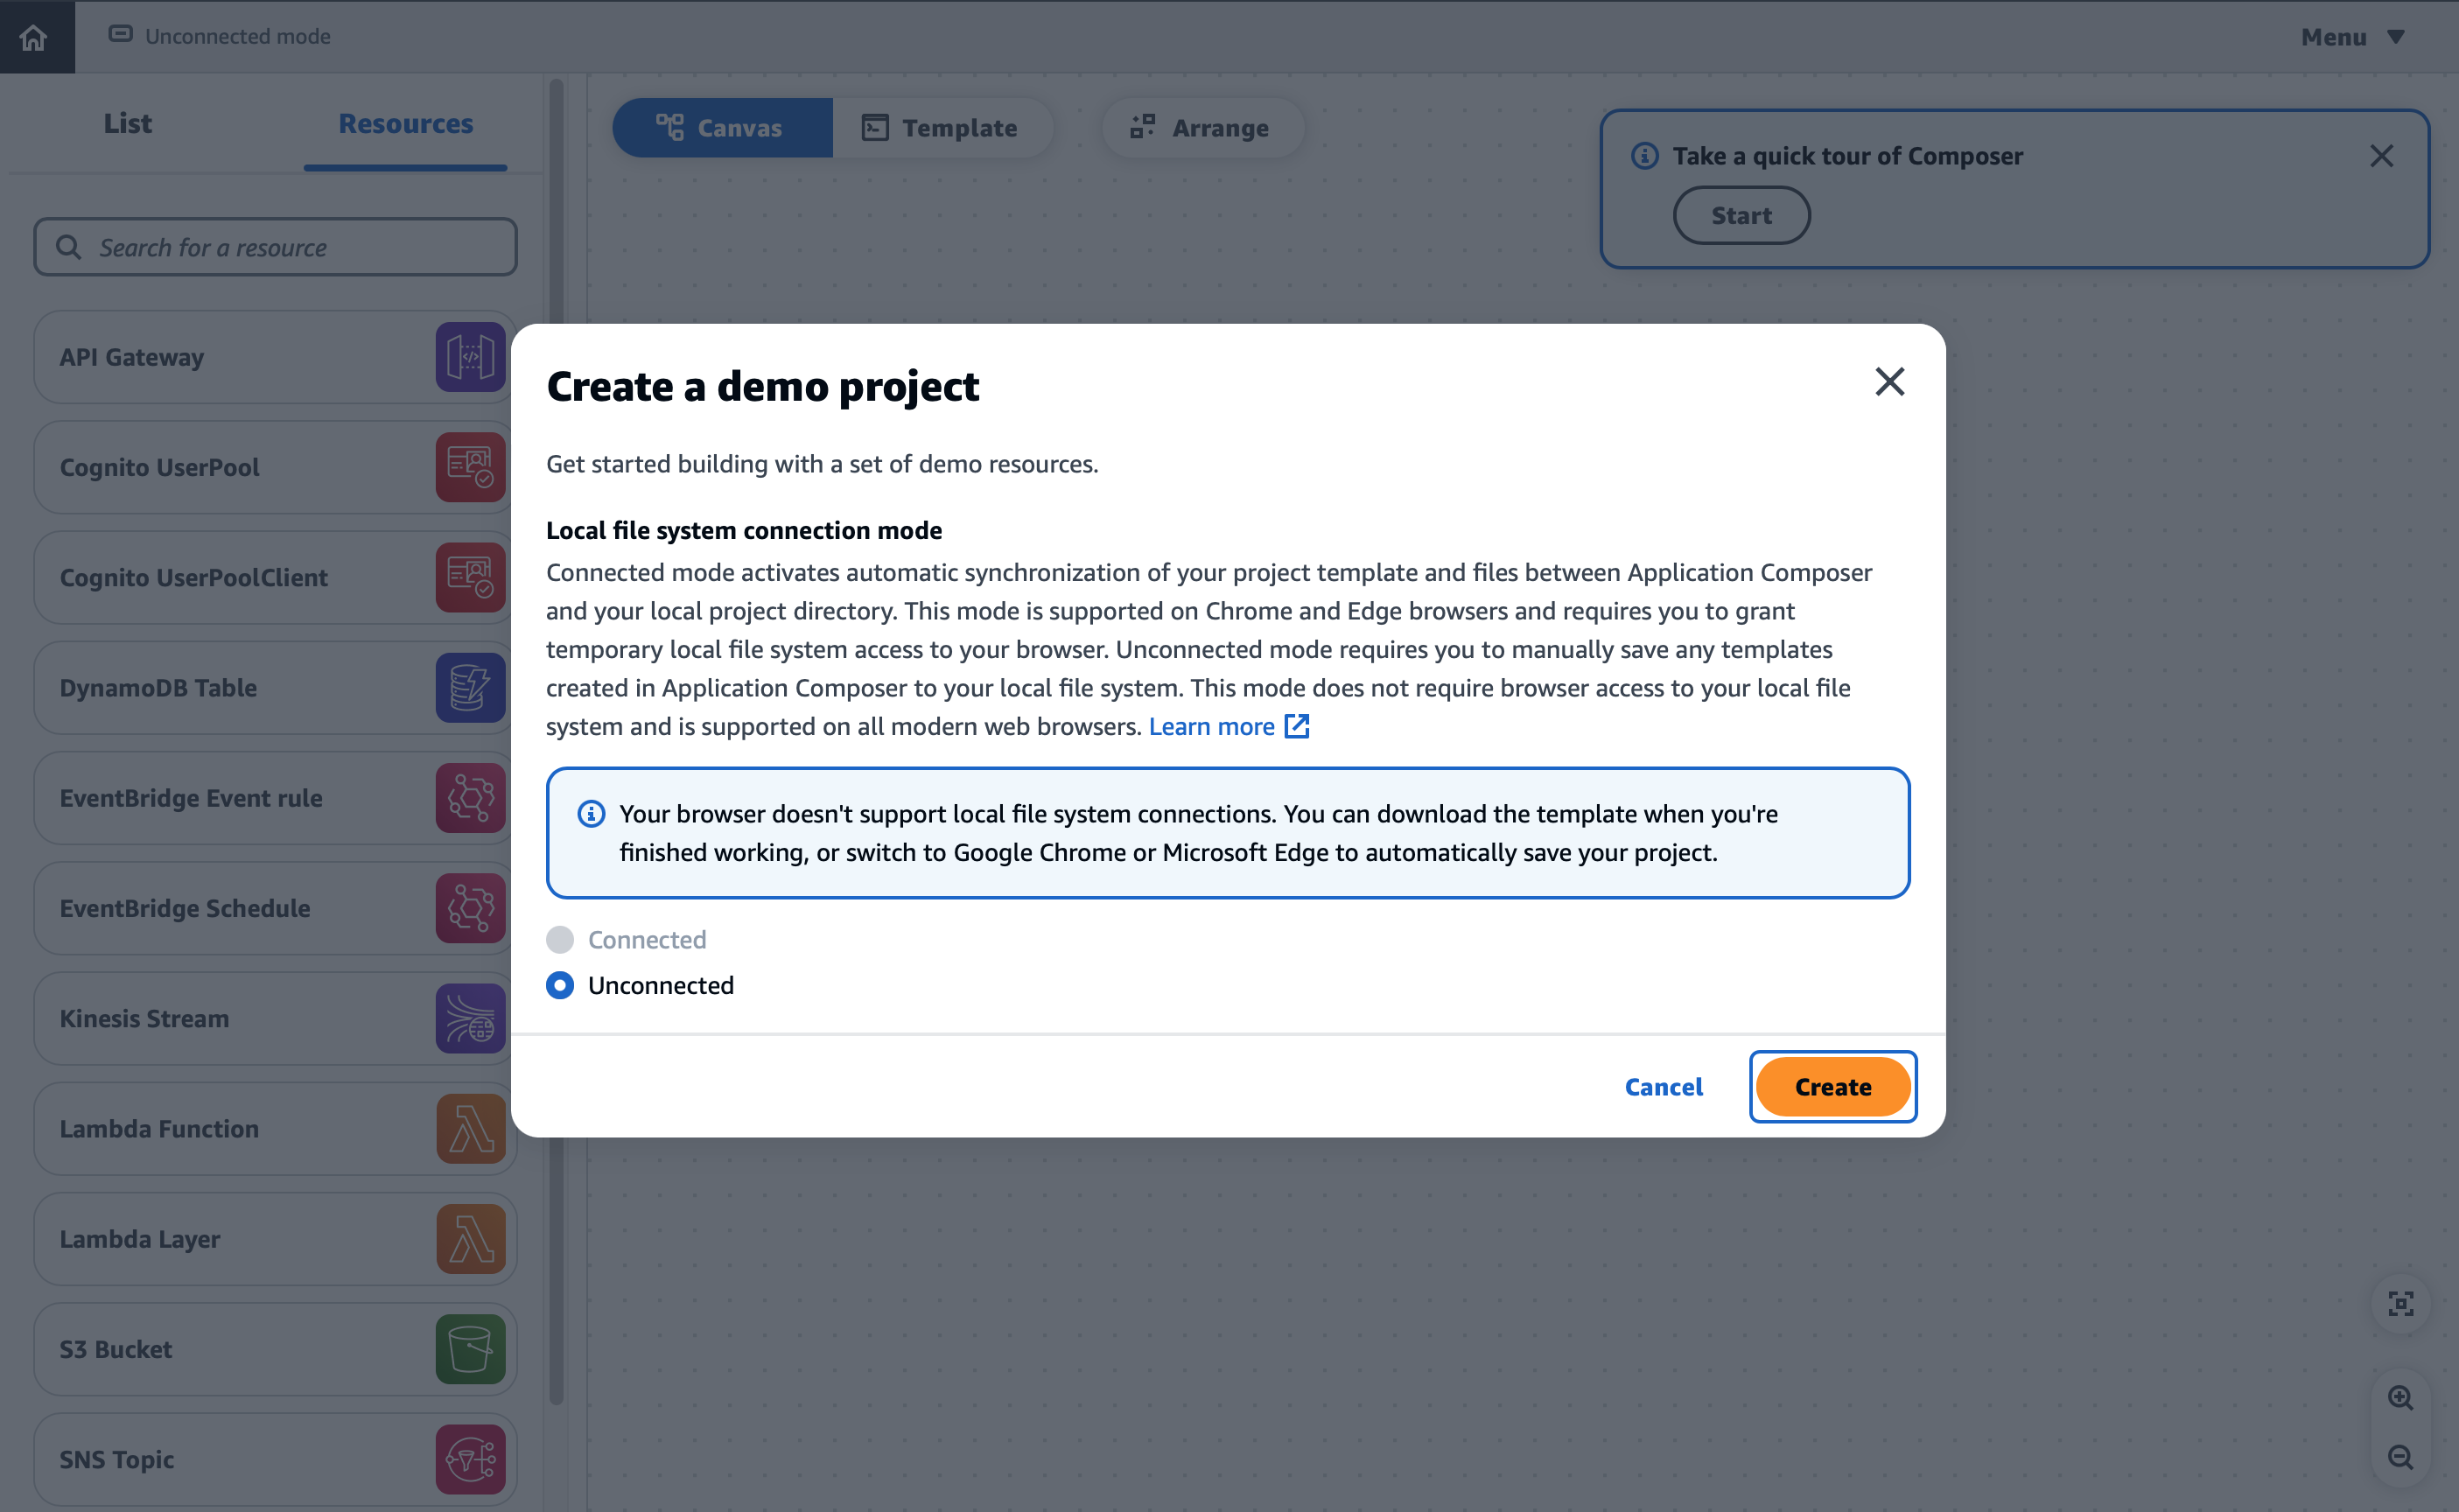This screenshot has width=2459, height=1512.
Task: Select the Connected radio option
Action: (x=560, y=939)
